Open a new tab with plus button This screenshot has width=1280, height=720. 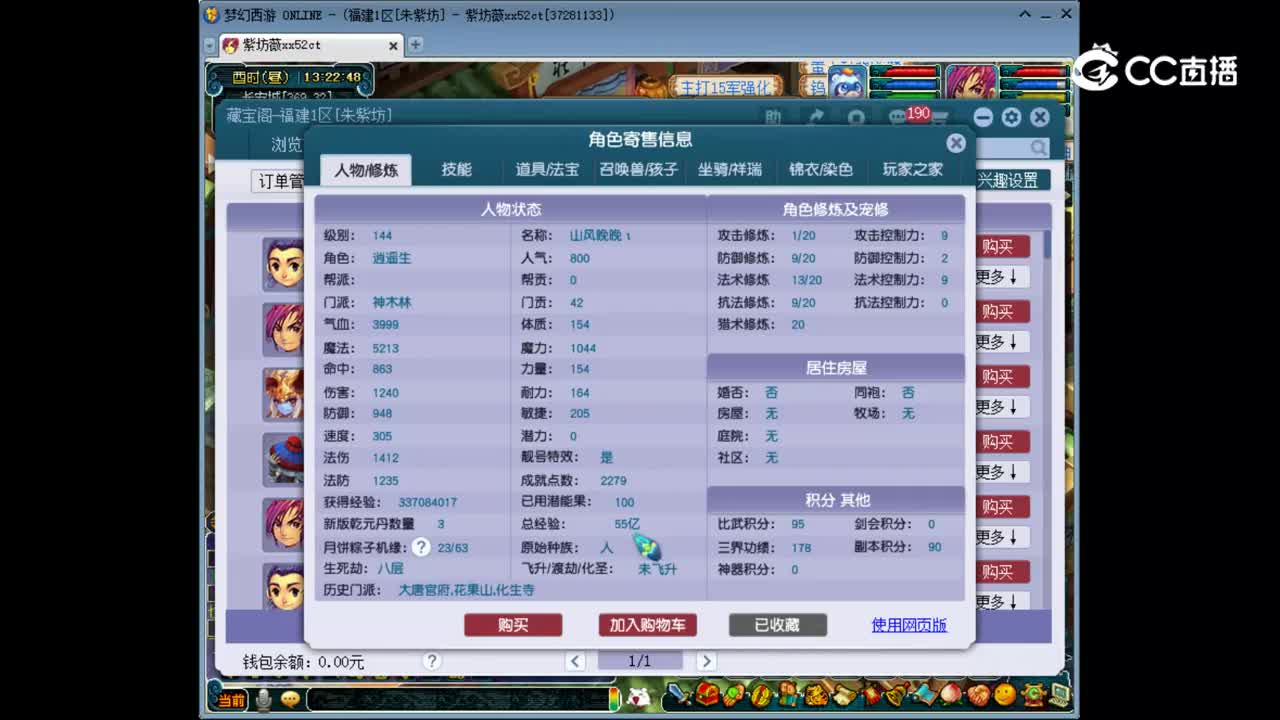[415, 45]
